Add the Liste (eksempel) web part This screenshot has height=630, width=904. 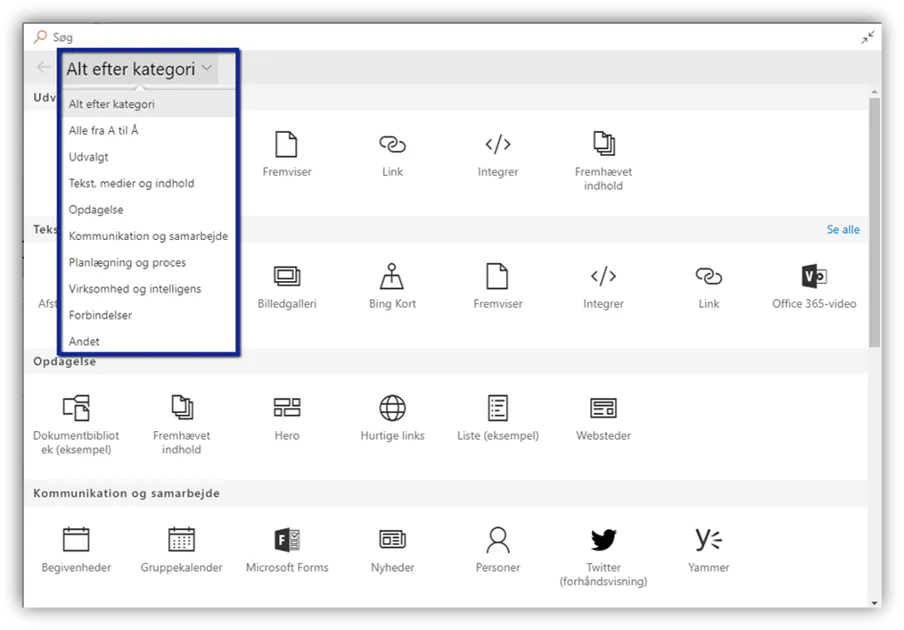(x=498, y=418)
